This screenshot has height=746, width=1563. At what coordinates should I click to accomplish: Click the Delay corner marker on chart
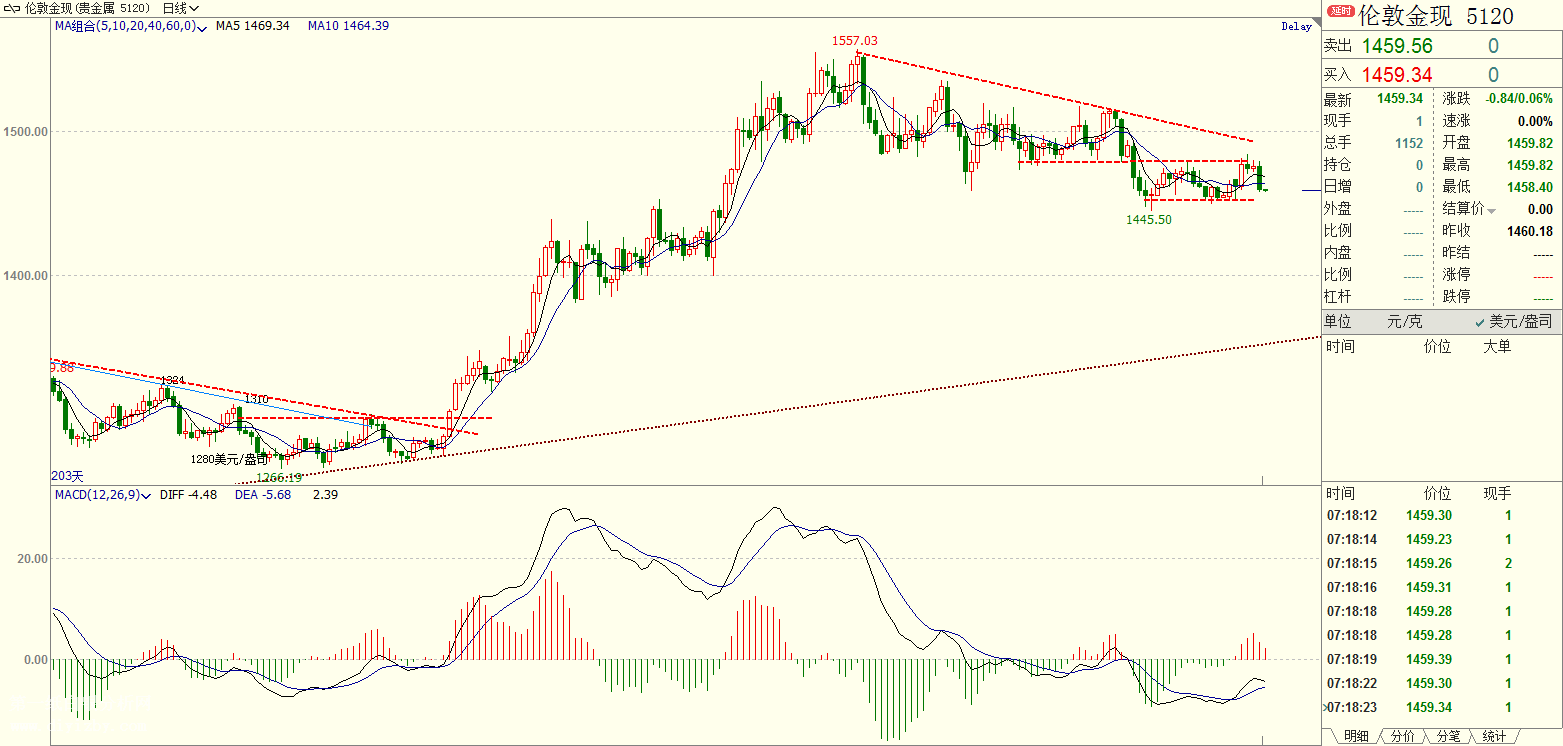click(x=1295, y=27)
